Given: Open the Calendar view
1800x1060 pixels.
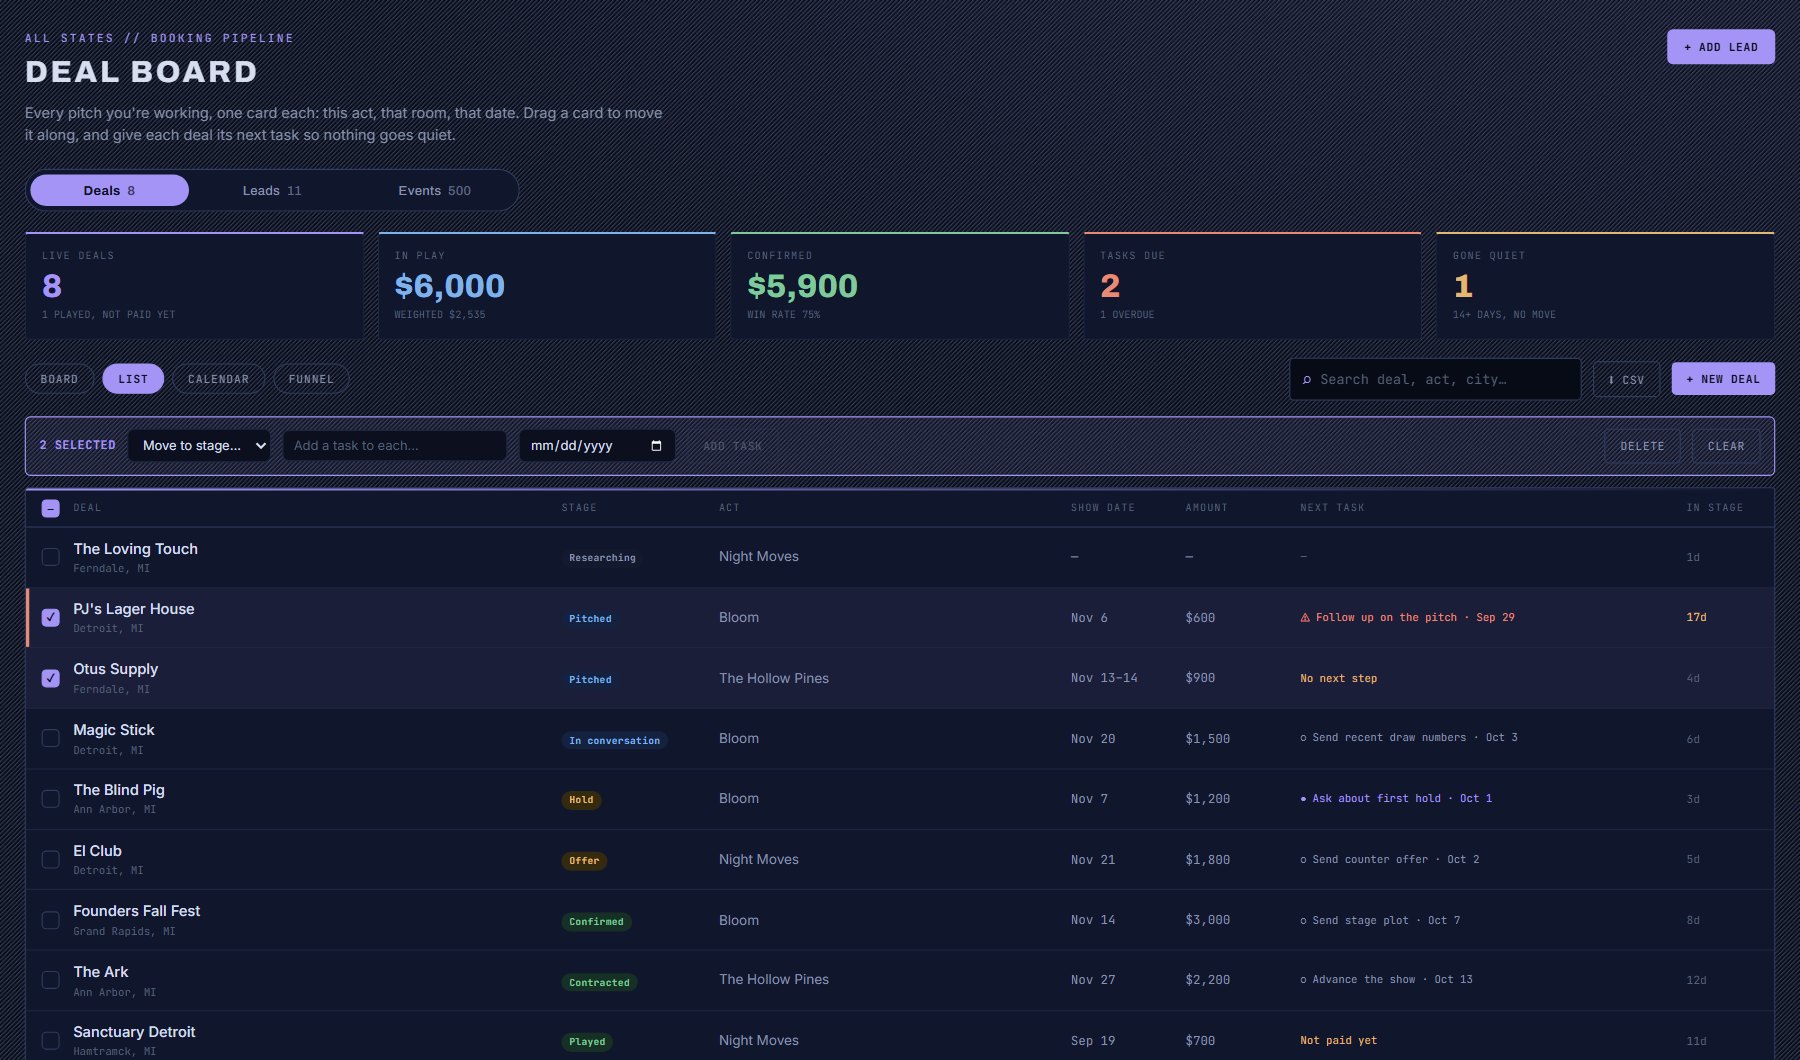Looking at the screenshot, I should click(218, 379).
